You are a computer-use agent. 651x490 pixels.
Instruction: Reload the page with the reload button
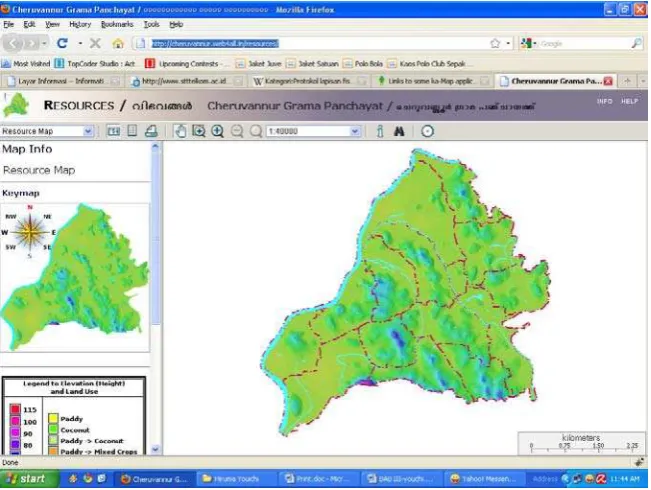click(x=63, y=43)
